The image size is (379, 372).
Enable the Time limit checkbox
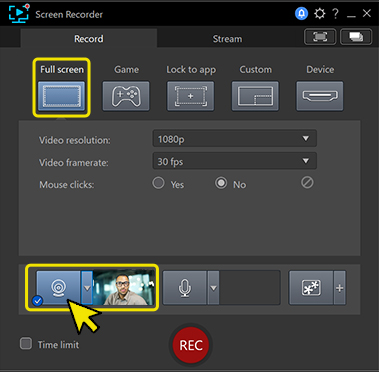tap(26, 344)
